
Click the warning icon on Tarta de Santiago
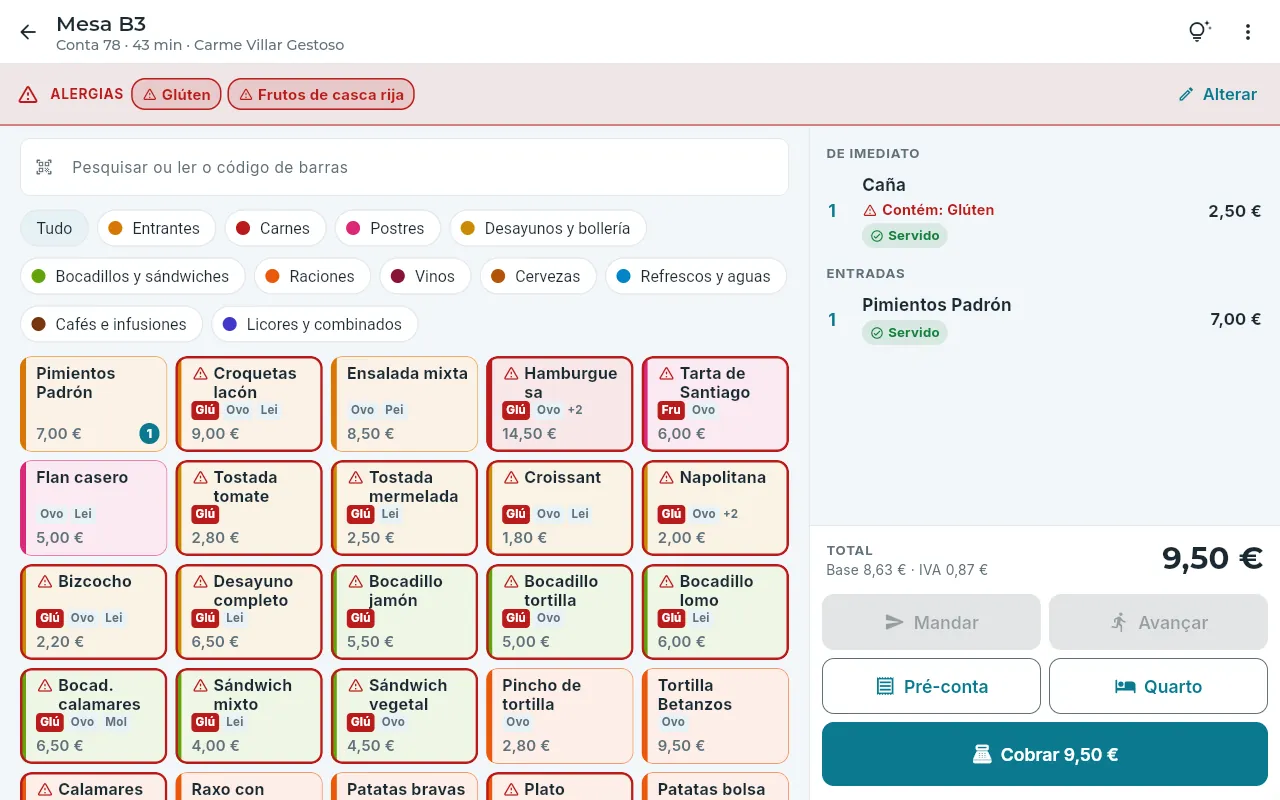pos(666,373)
